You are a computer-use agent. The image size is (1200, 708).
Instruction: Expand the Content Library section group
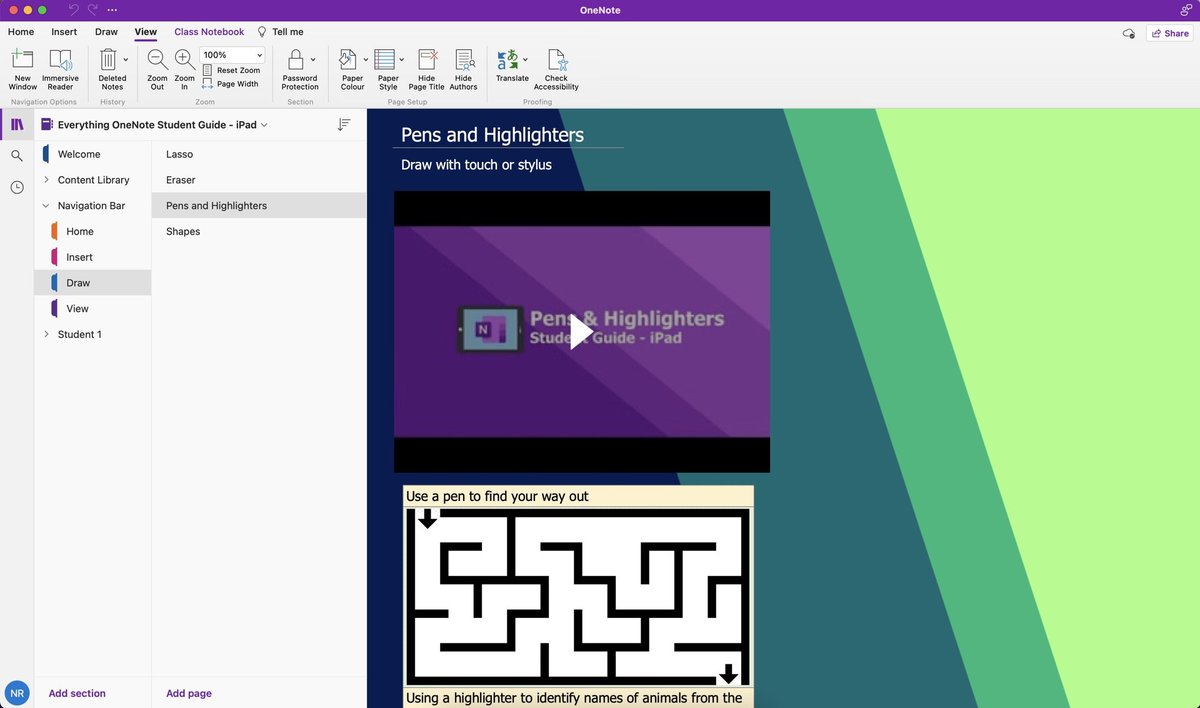[46, 180]
